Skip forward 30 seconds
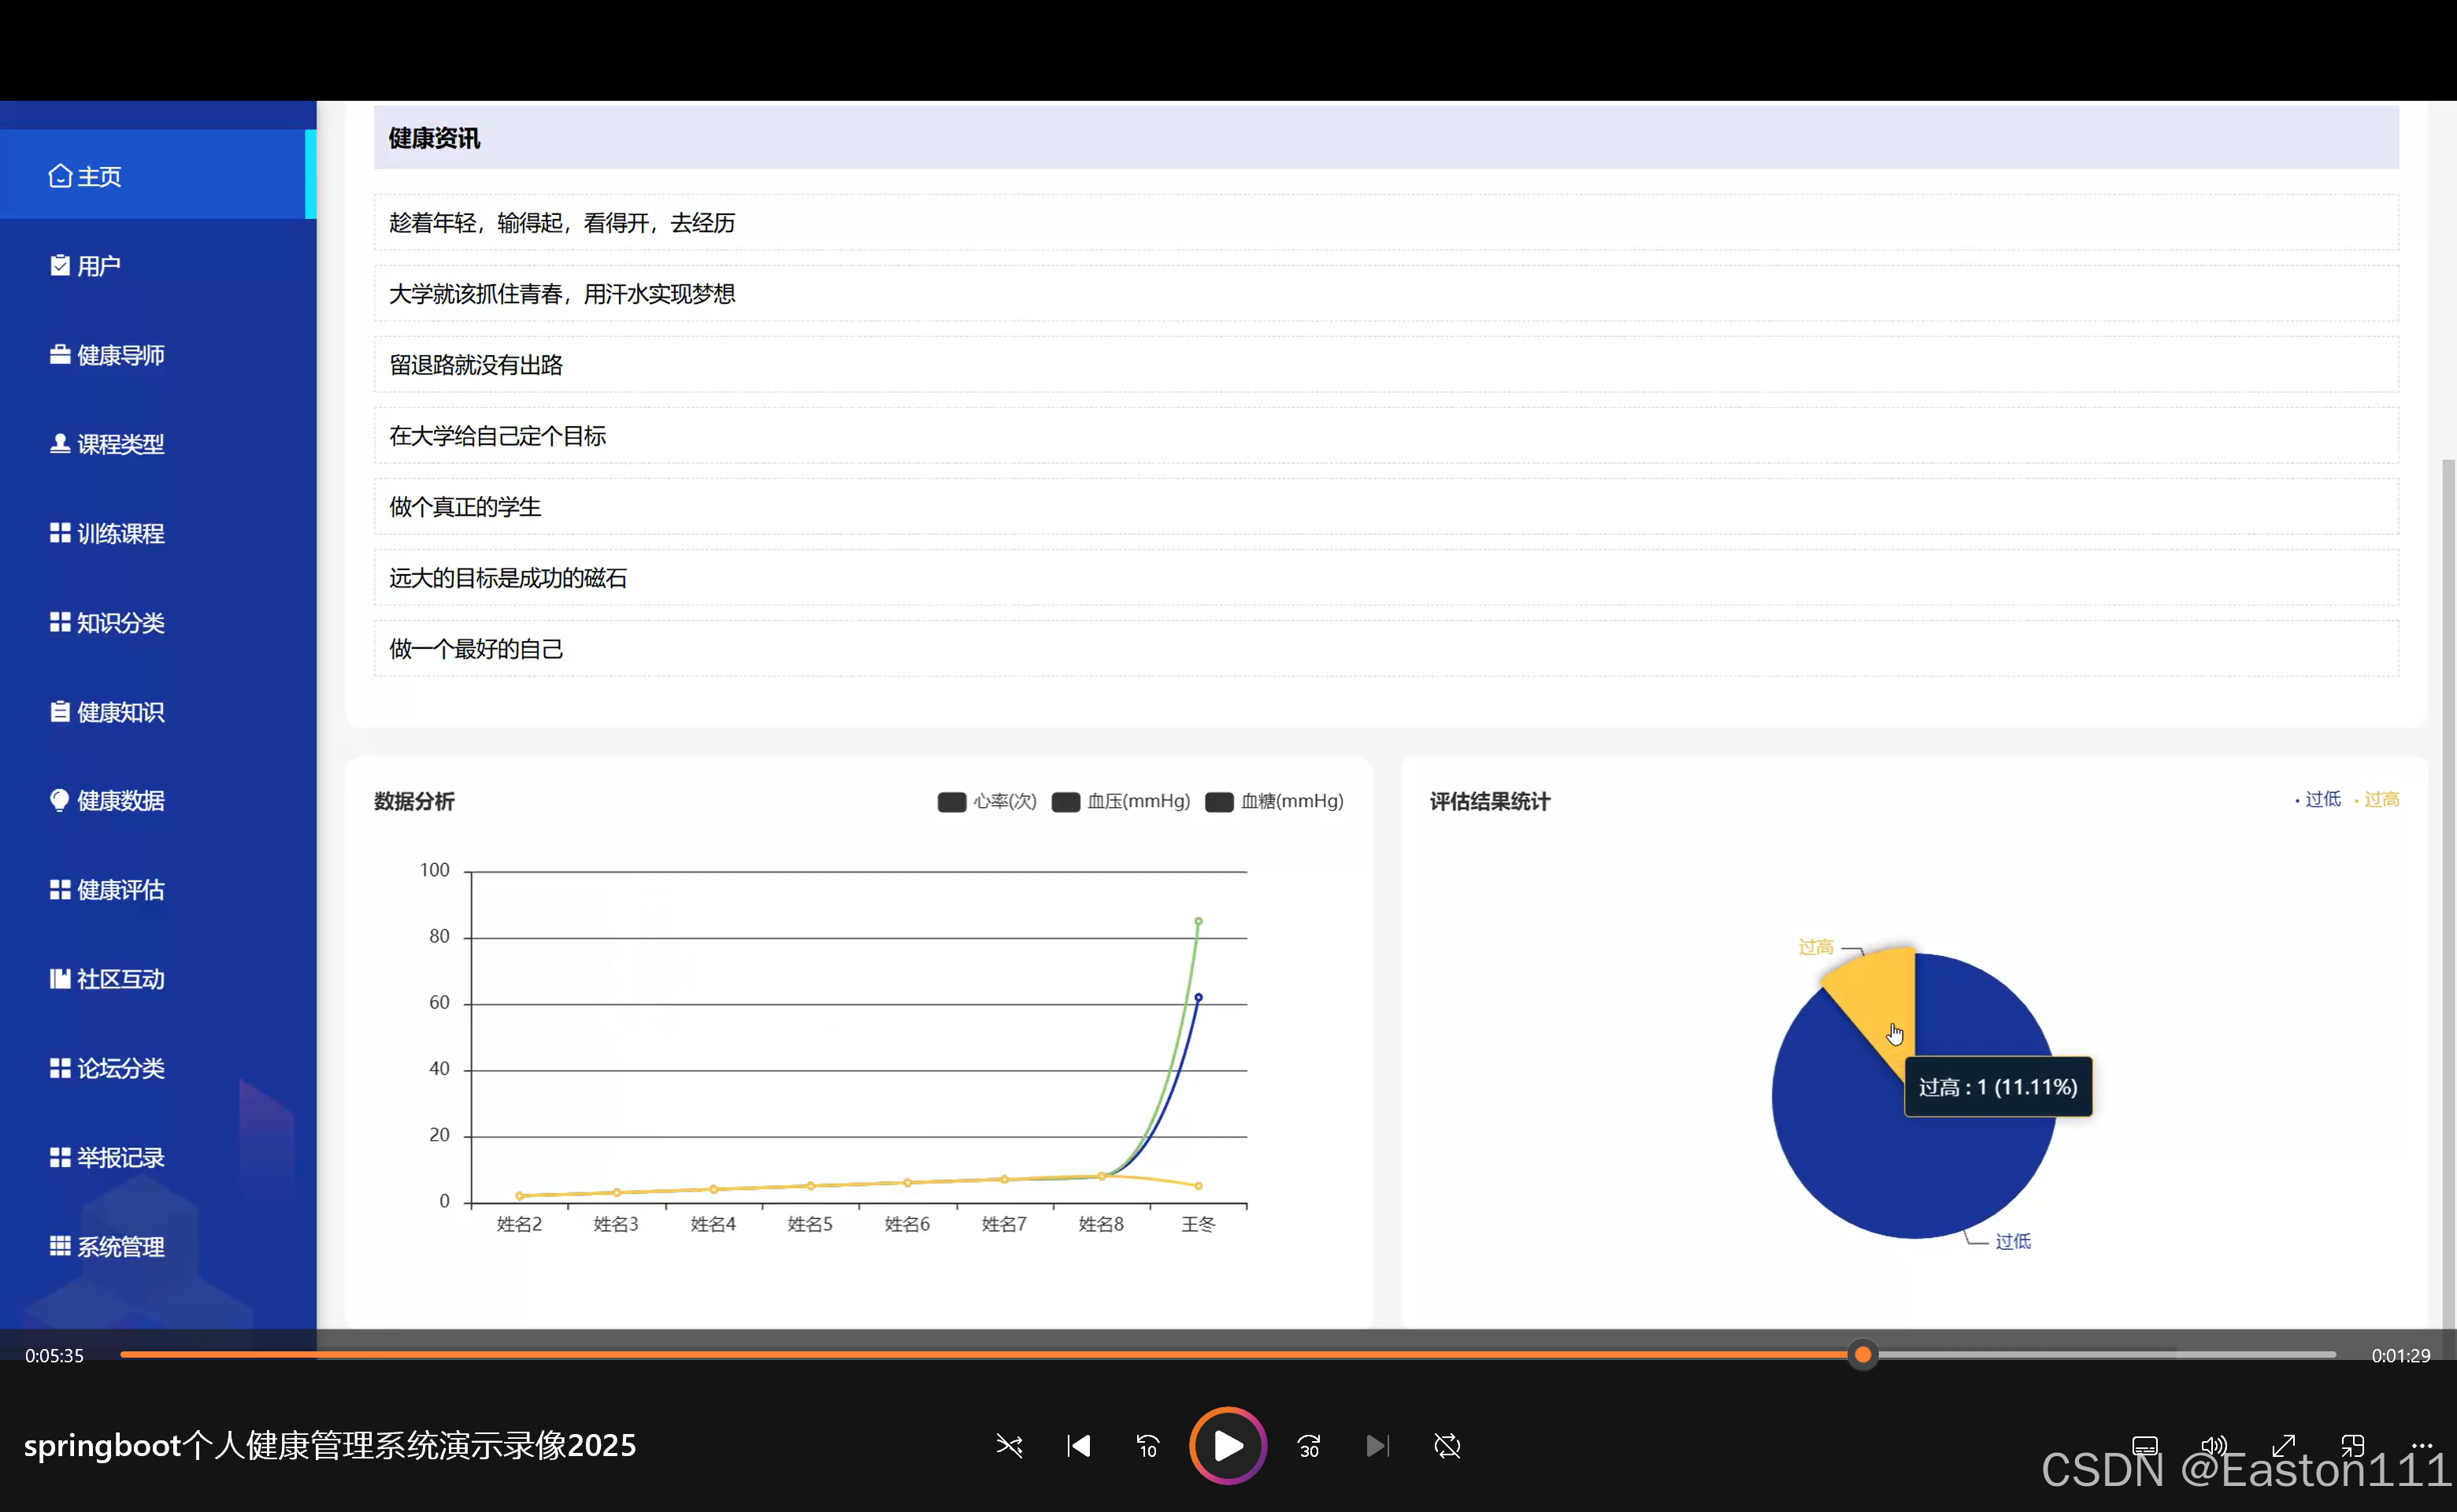The width and height of the screenshot is (2457, 1512). point(1309,1446)
